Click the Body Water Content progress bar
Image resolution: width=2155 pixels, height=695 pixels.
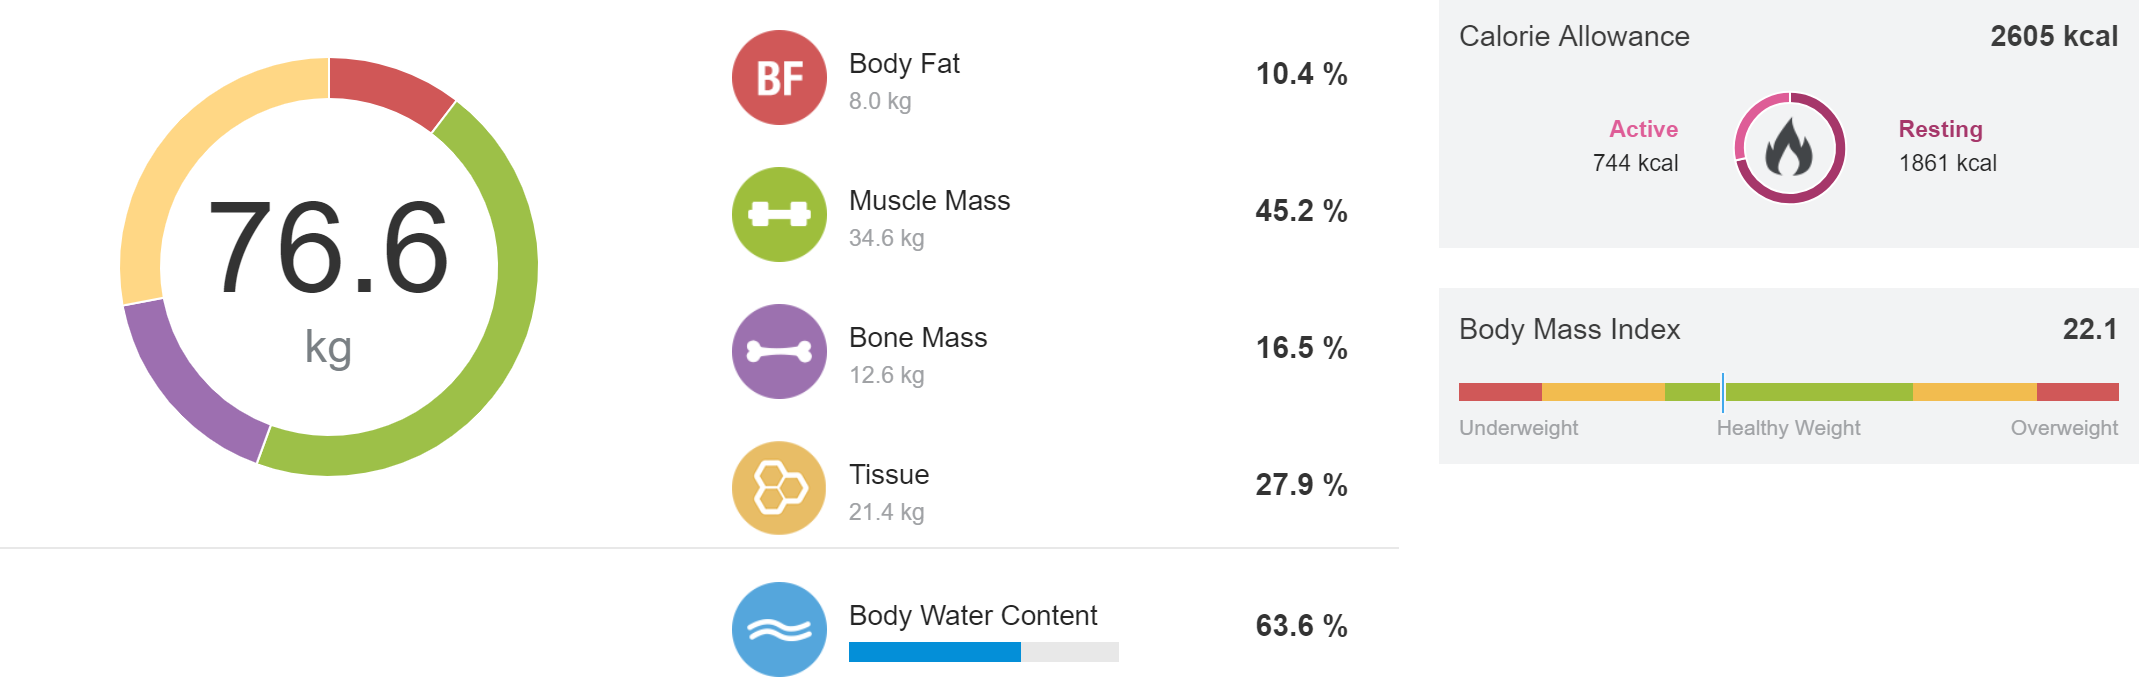coord(983,652)
